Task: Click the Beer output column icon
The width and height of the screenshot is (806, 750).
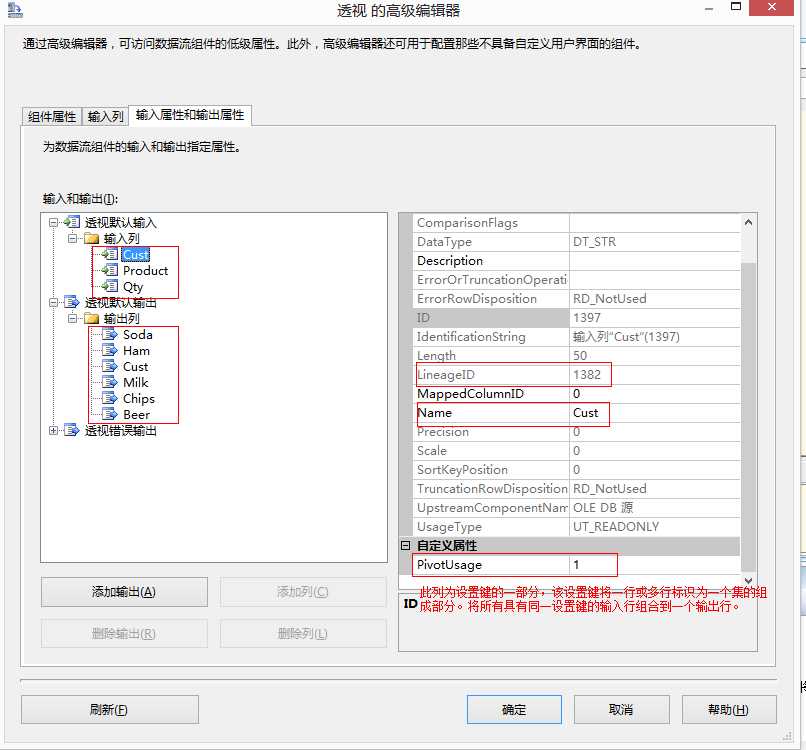Action: 110,414
